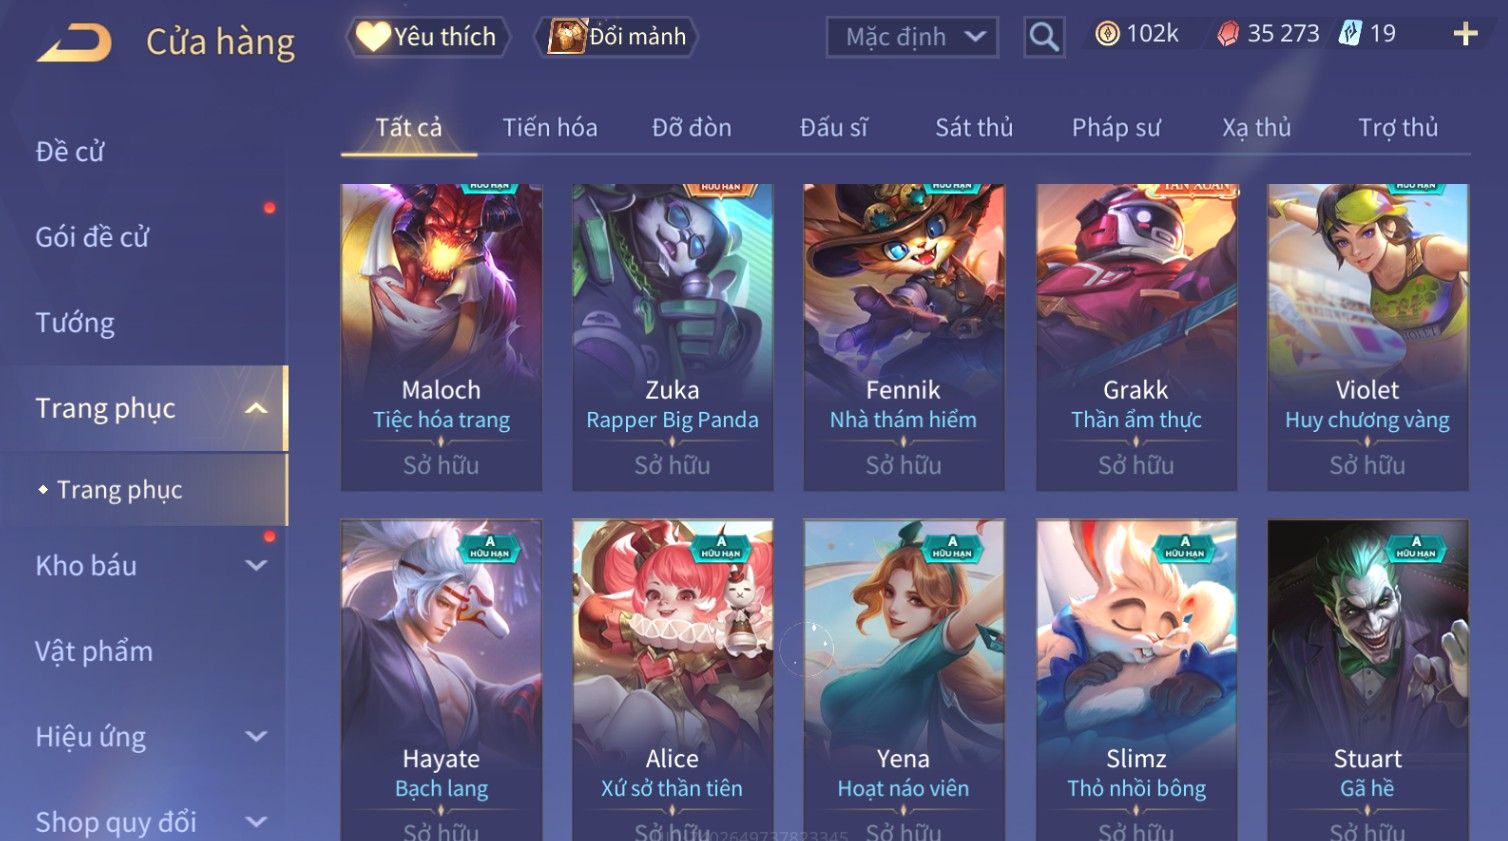Click the red gem currency icon
Screen dimensions: 1508x841
click(x=1227, y=34)
